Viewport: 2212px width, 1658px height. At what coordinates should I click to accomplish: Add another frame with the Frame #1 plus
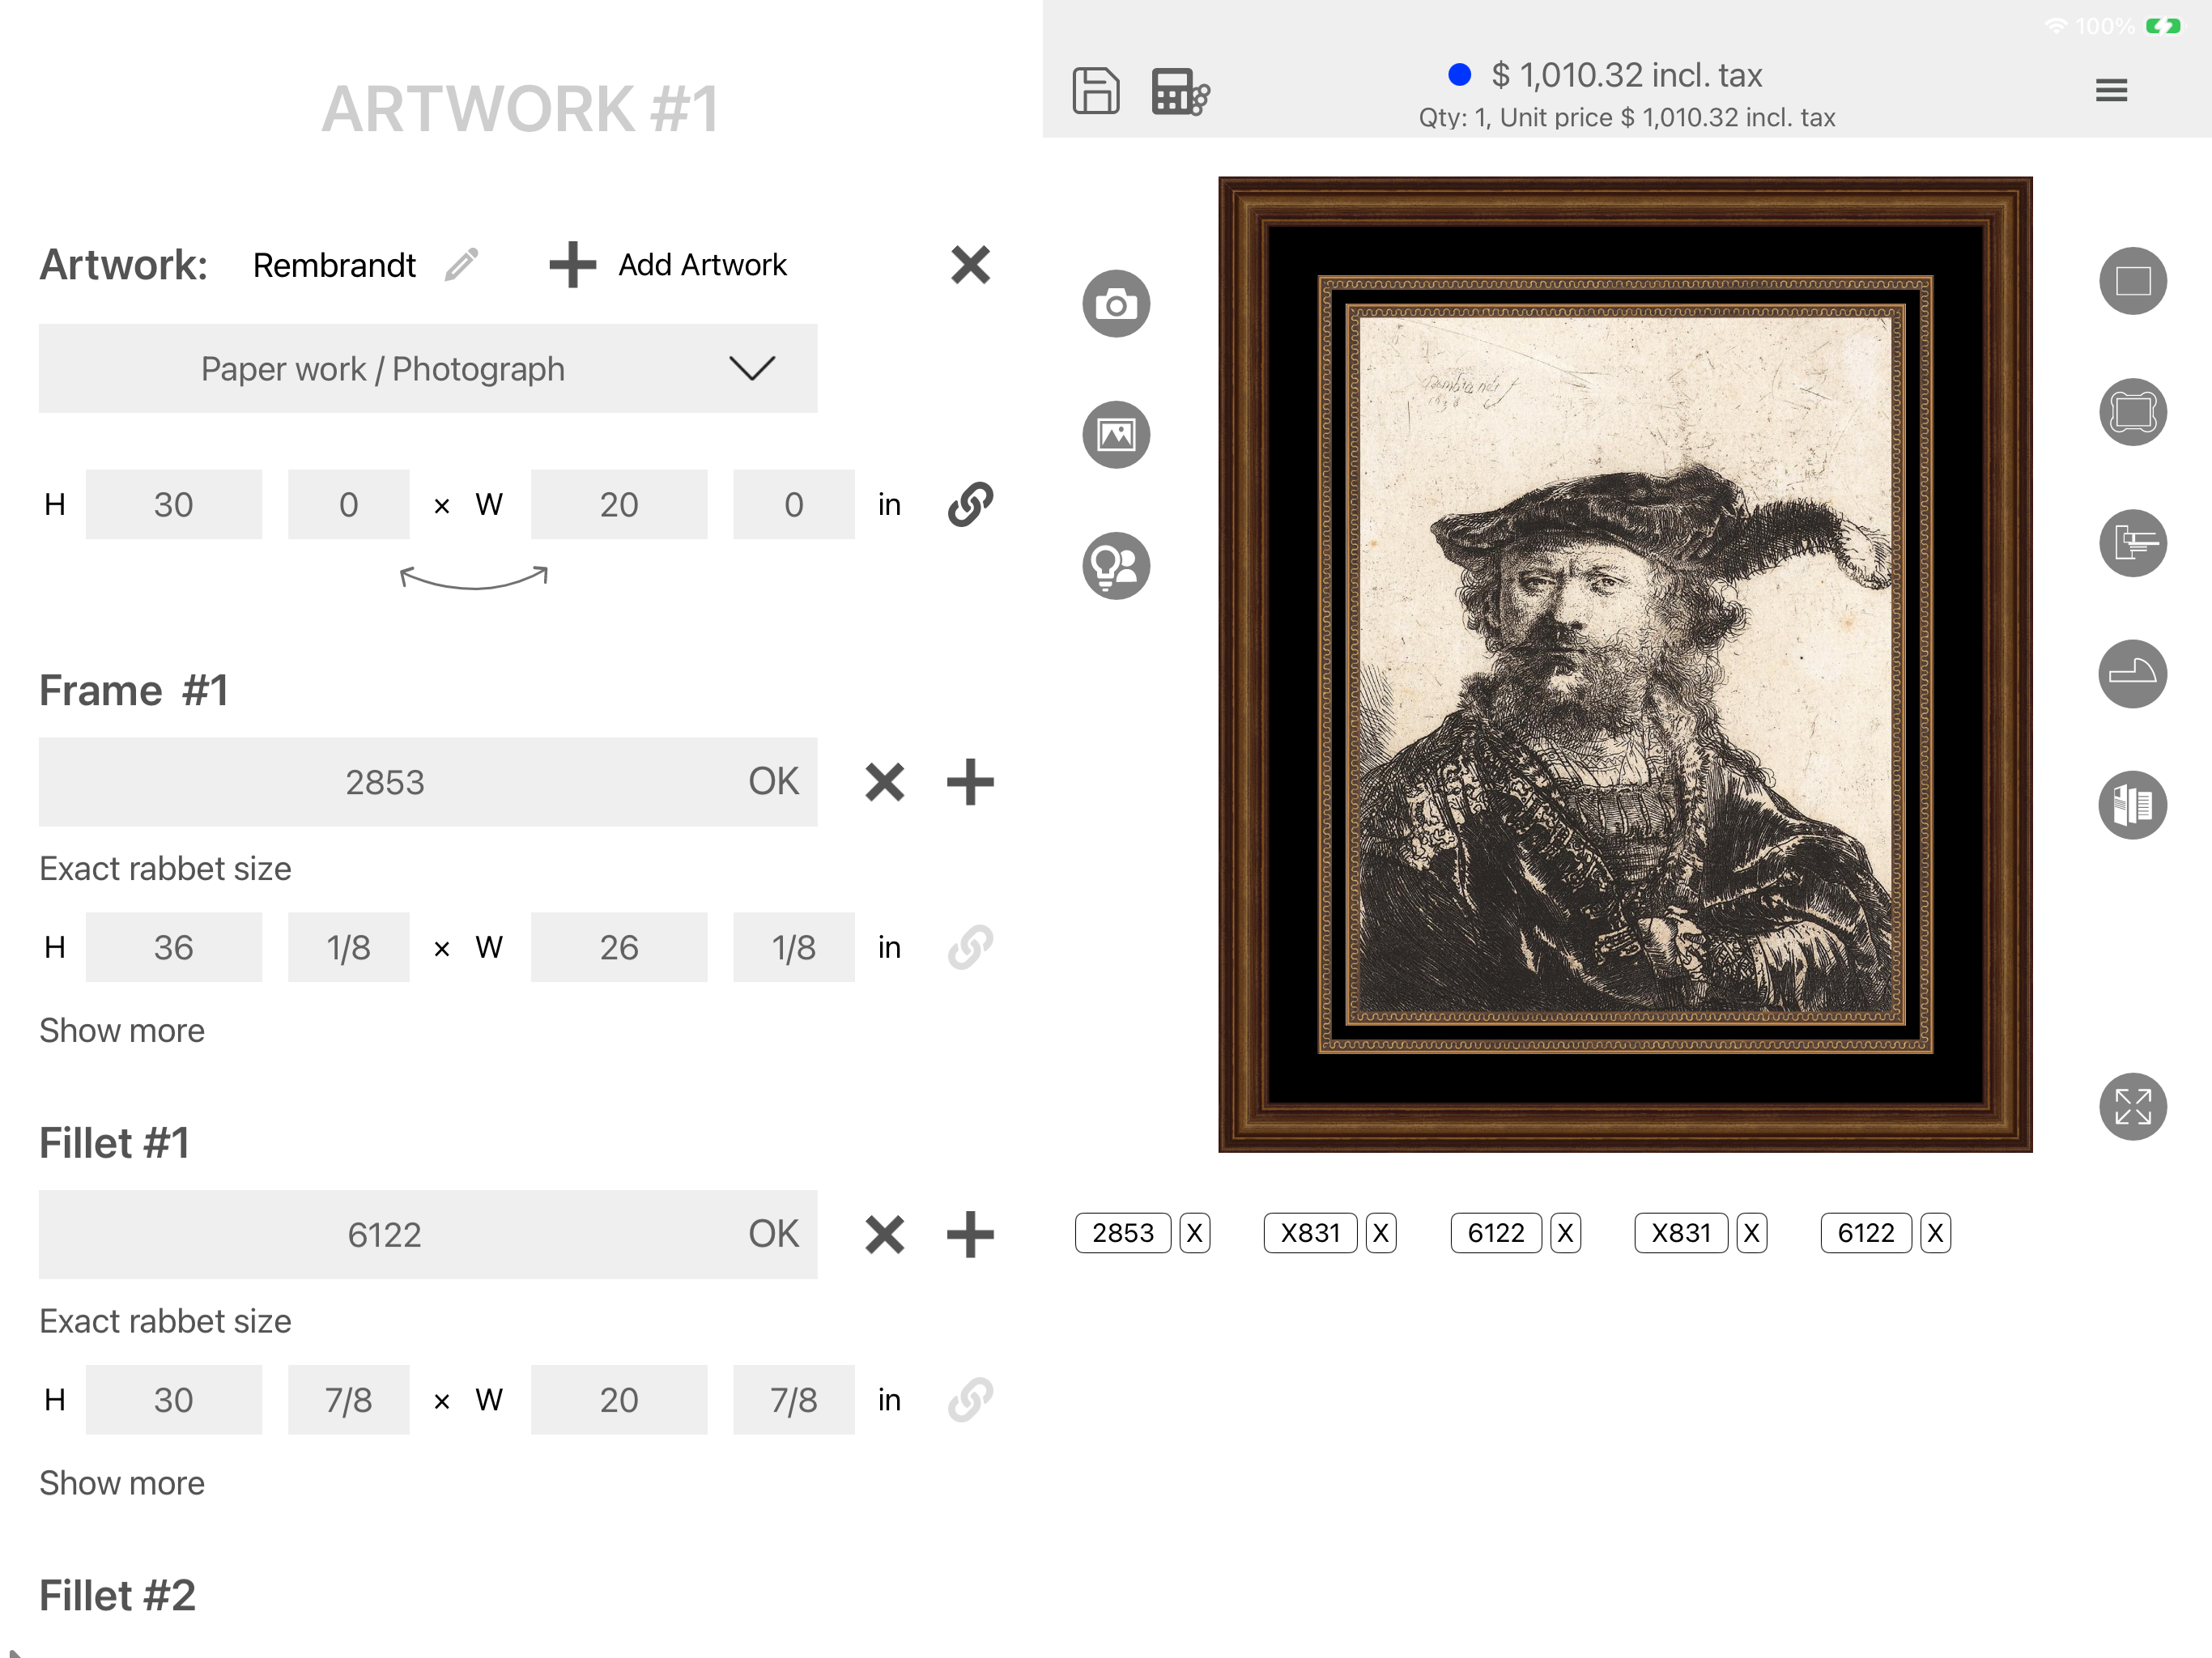(x=970, y=782)
